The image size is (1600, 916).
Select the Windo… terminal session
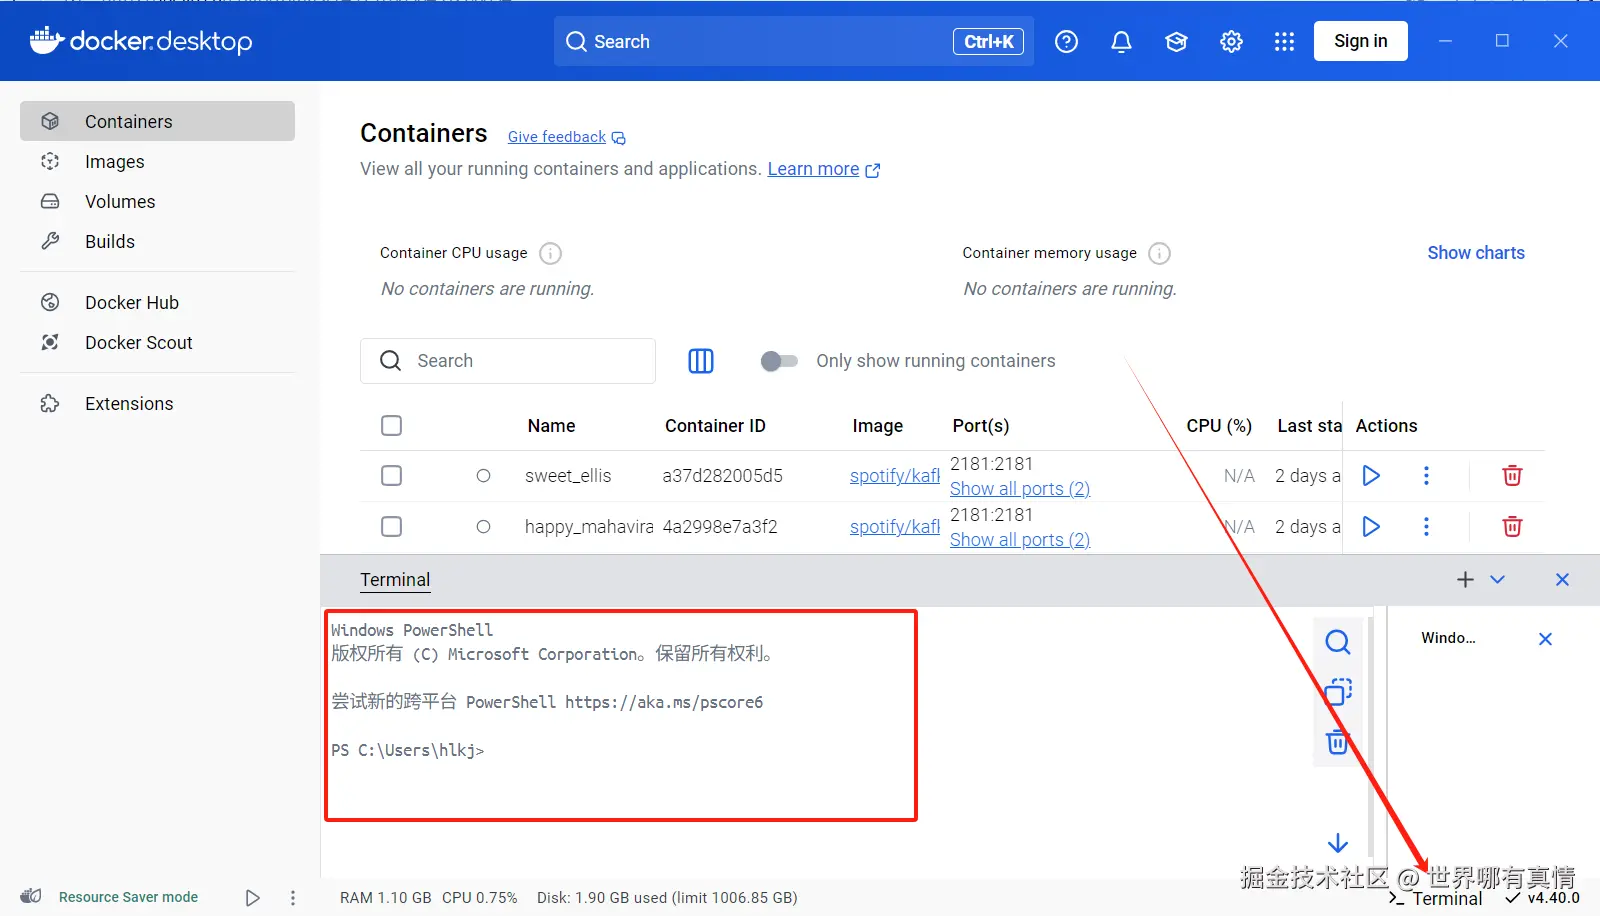click(x=1448, y=638)
